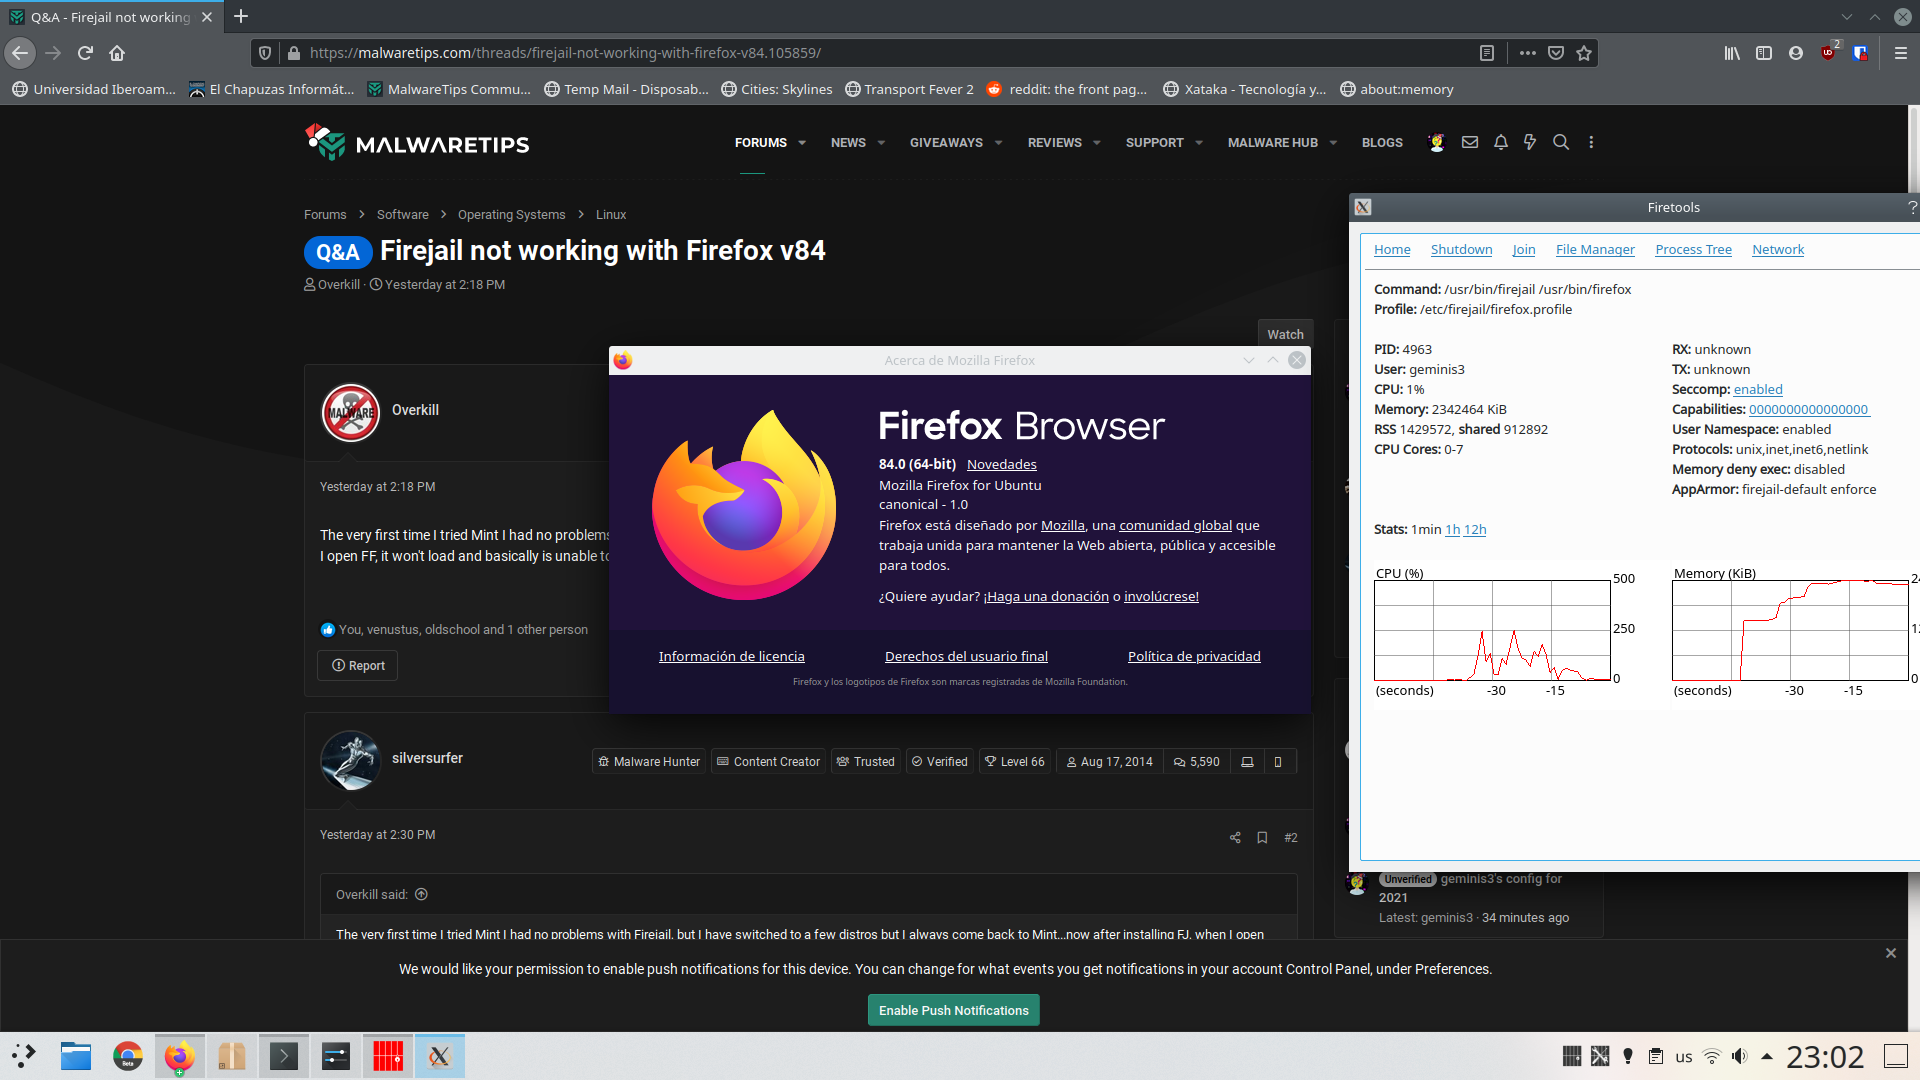The image size is (1920, 1080).
Task: Open the Política de privacidad link
Action: click(x=1194, y=656)
